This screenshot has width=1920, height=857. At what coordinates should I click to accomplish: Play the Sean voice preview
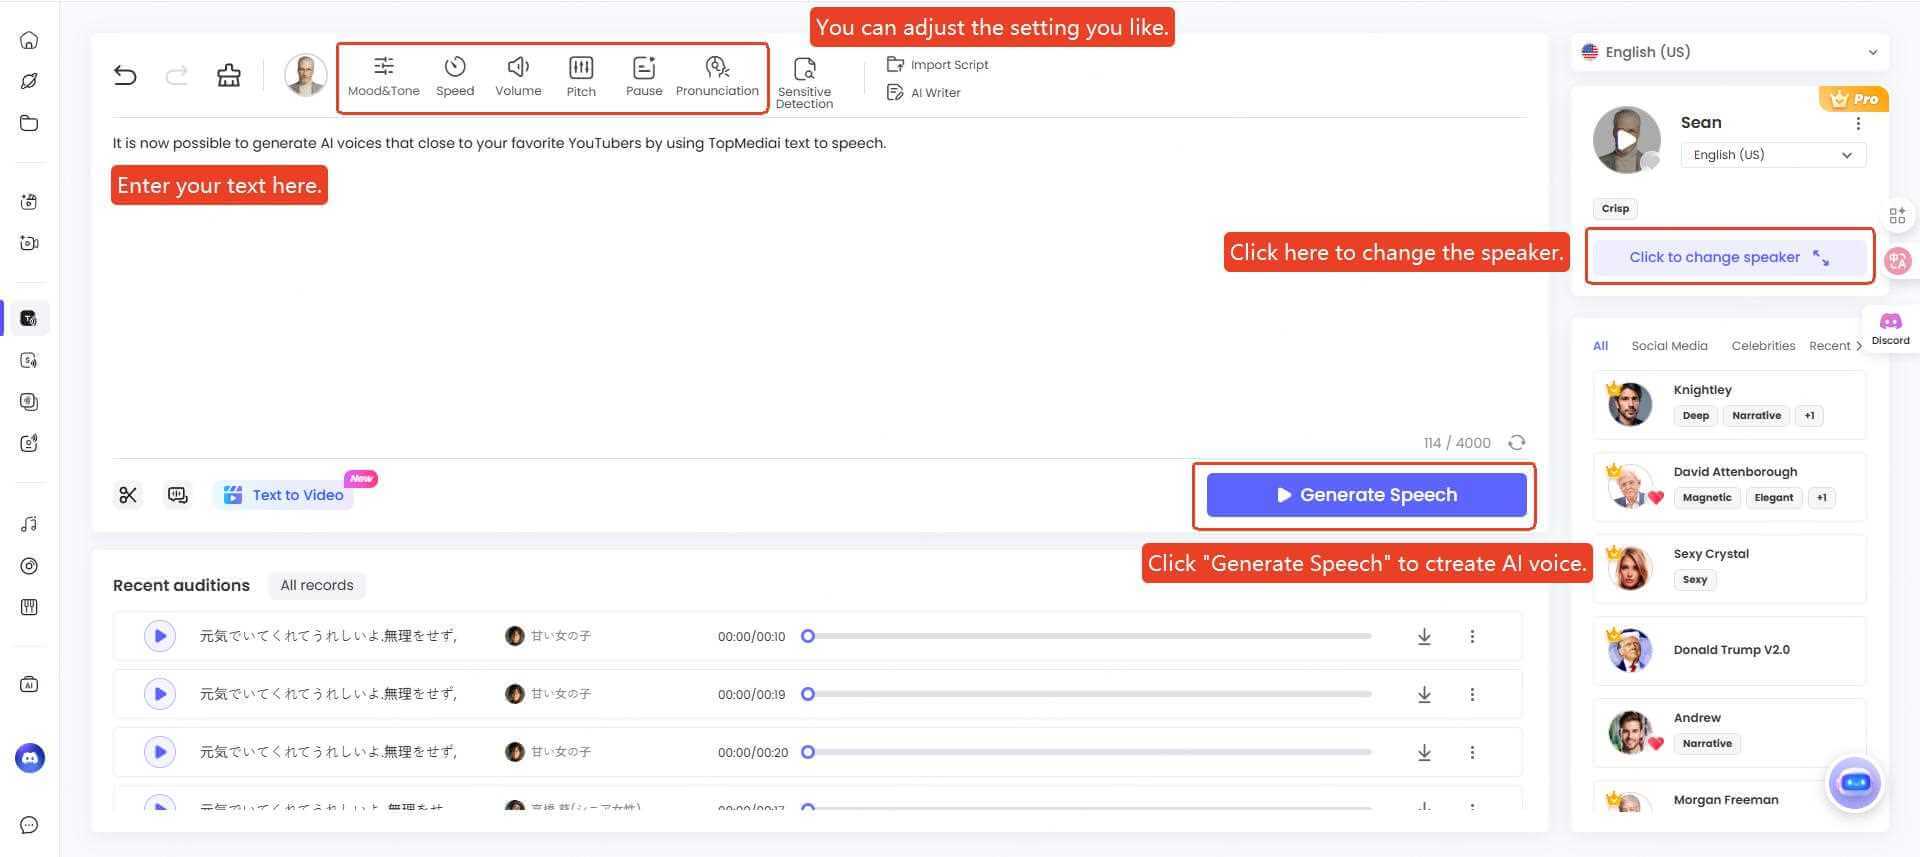coord(1626,139)
